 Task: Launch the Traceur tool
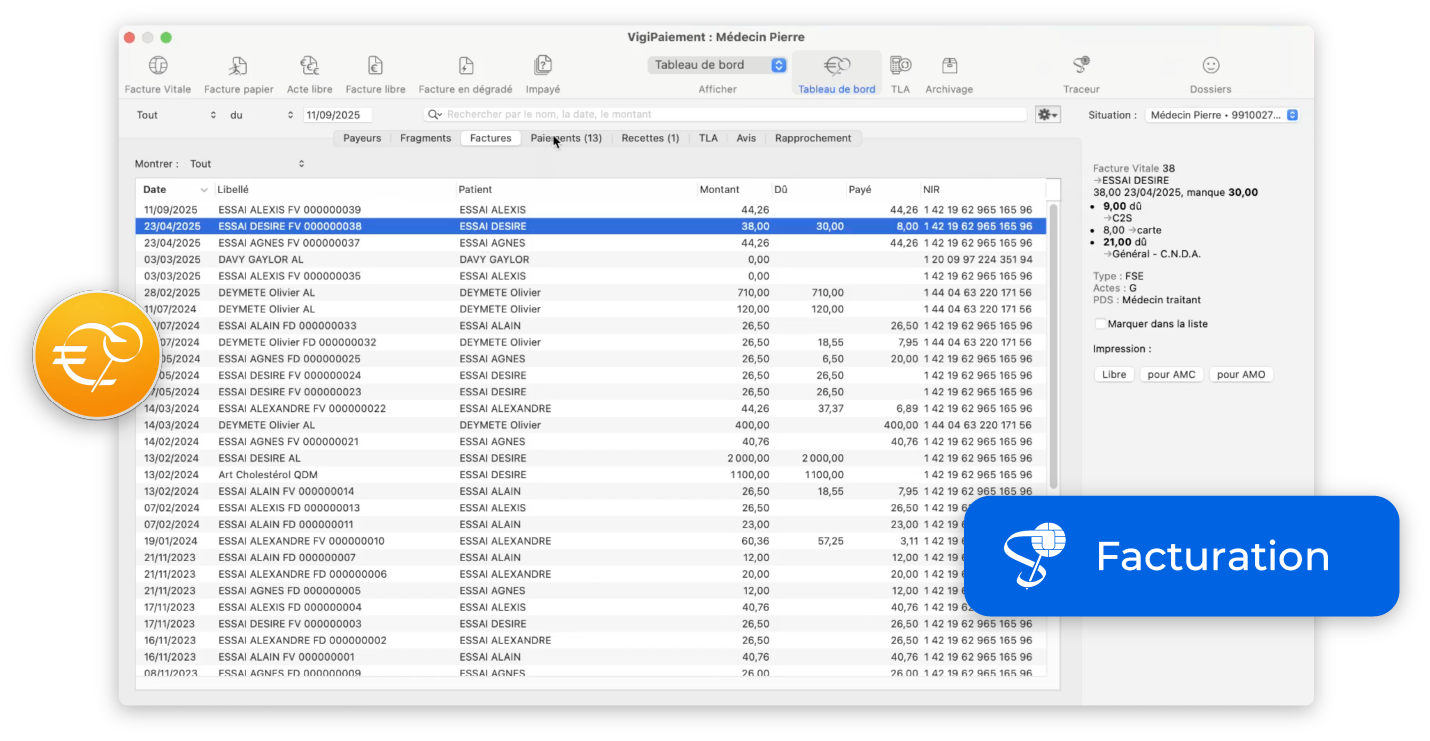(1081, 67)
